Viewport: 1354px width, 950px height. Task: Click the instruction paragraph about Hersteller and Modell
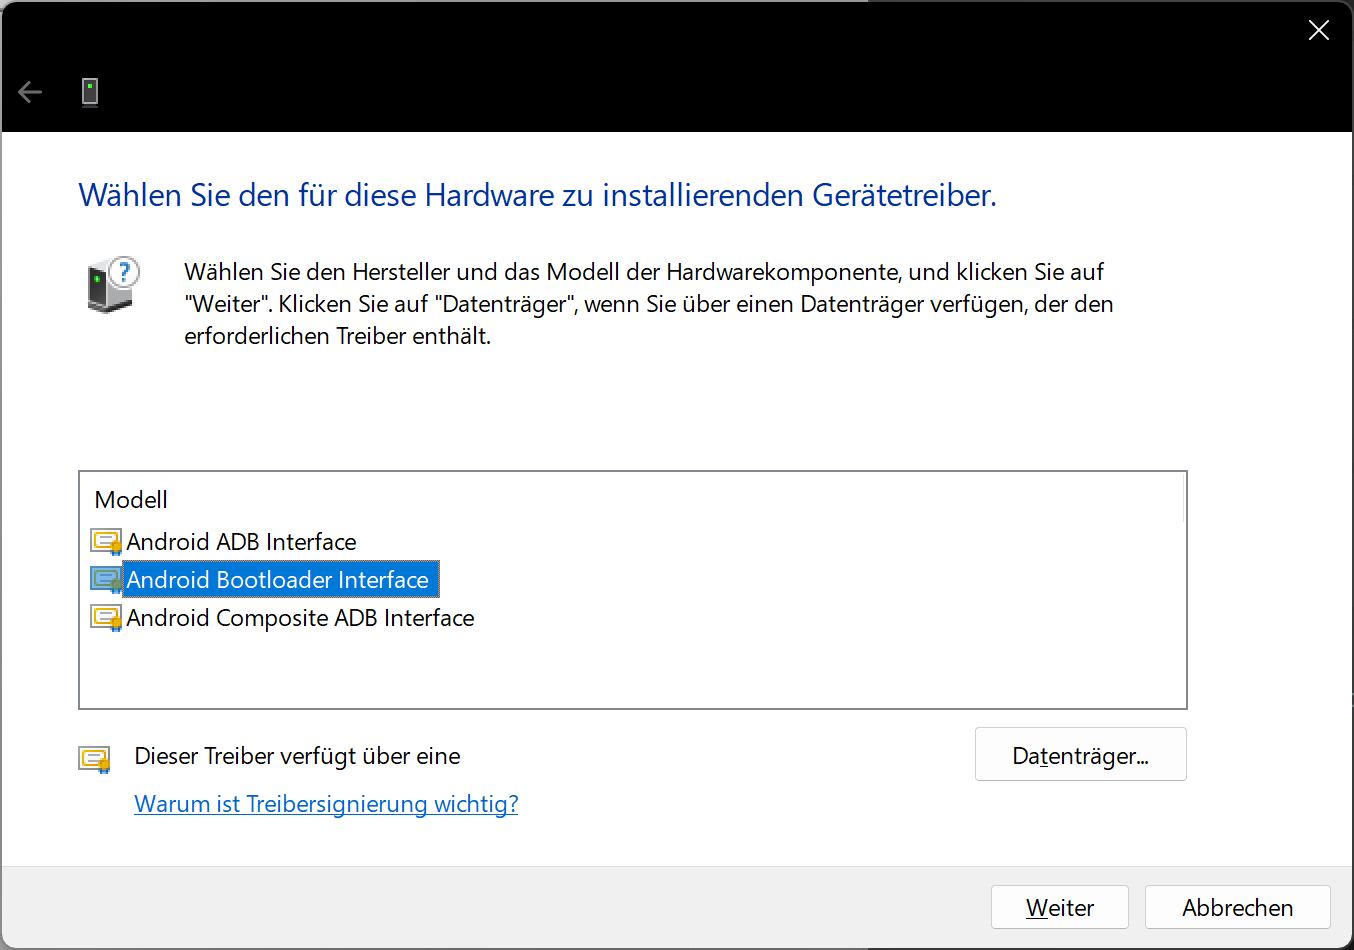click(648, 304)
